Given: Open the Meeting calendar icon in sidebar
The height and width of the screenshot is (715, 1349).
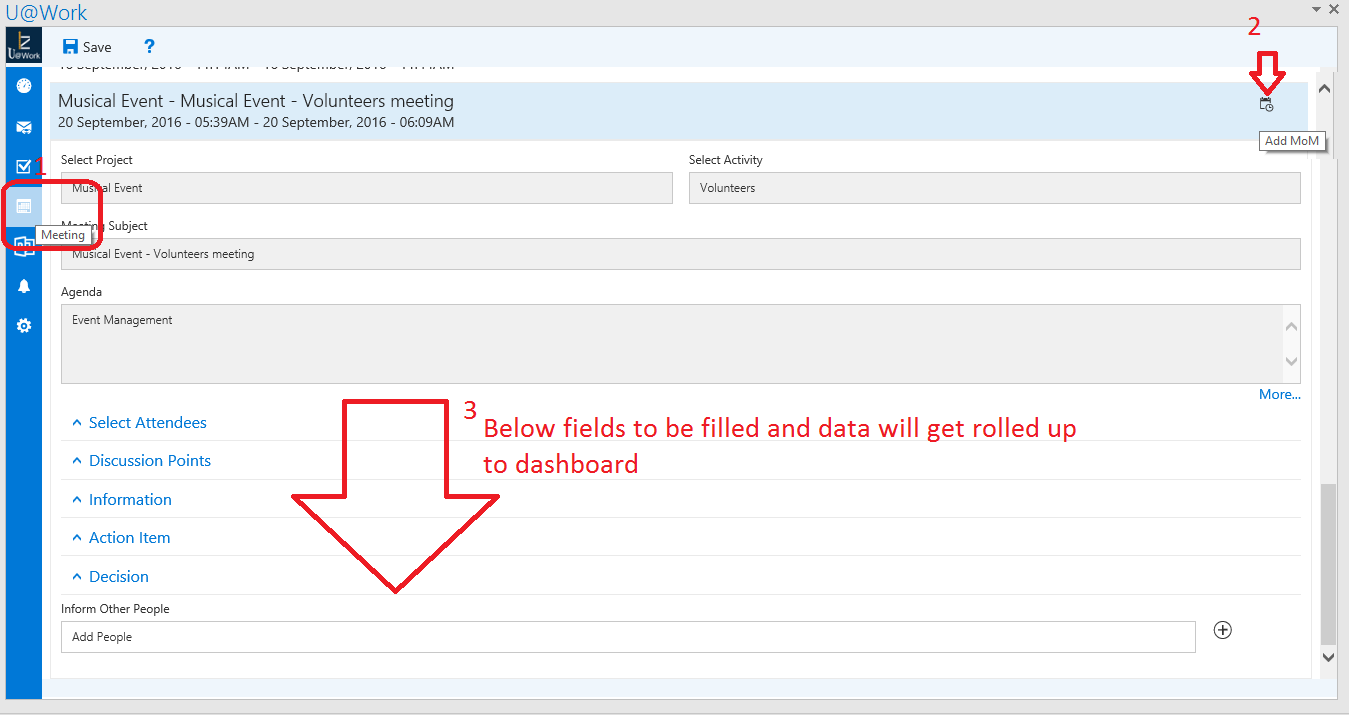Looking at the screenshot, I should 24,206.
